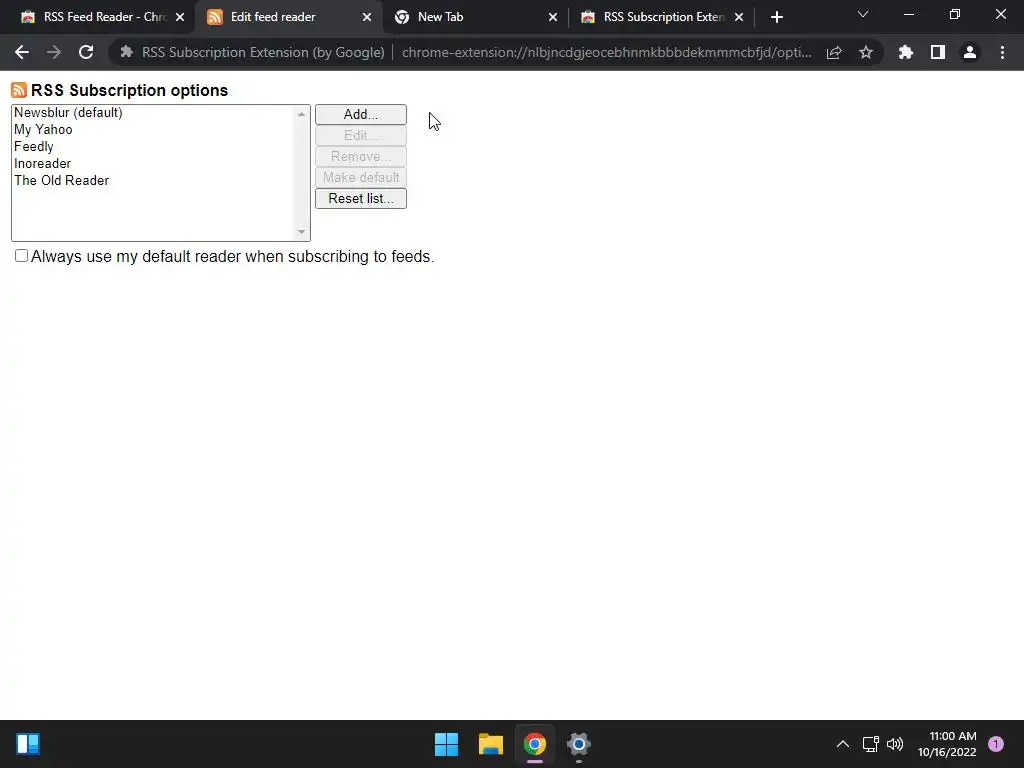Open the clock showing 11:00 AM
Image resolution: width=1024 pixels, height=768 pixels.
pos(947,744)
